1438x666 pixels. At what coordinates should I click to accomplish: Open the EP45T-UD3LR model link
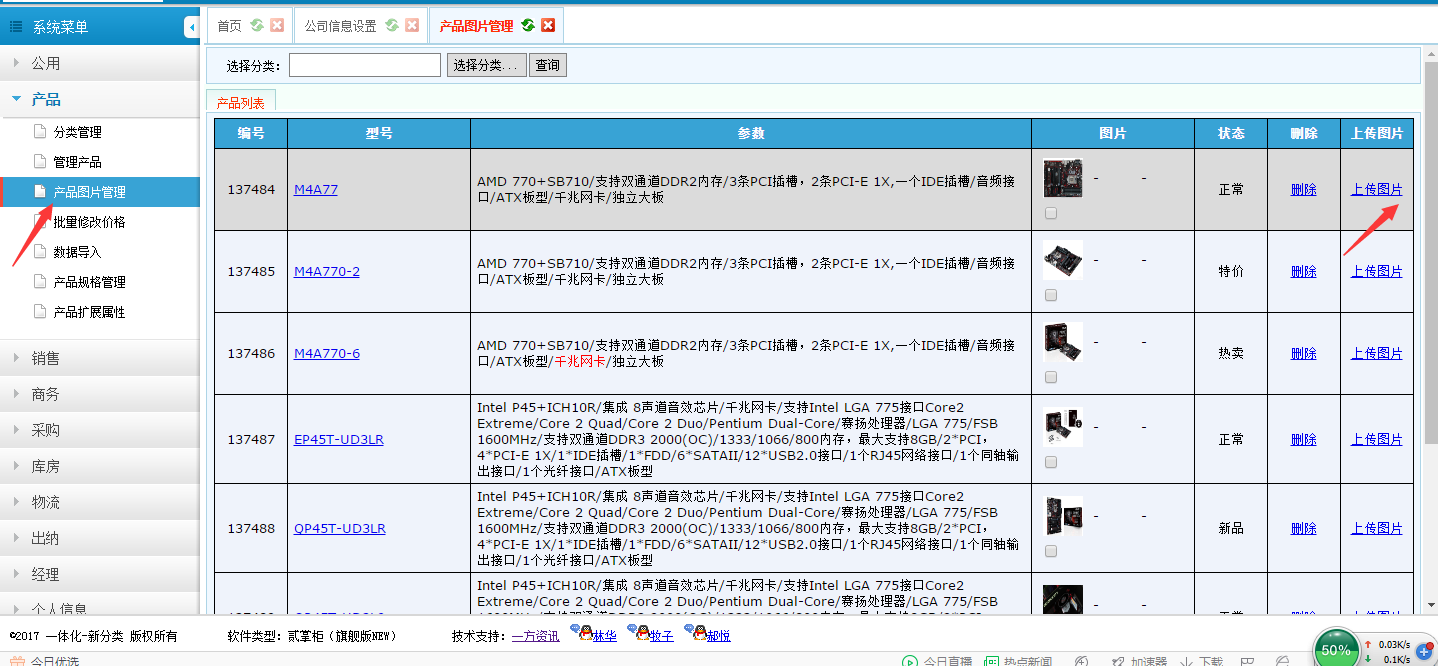coord(339,439)
